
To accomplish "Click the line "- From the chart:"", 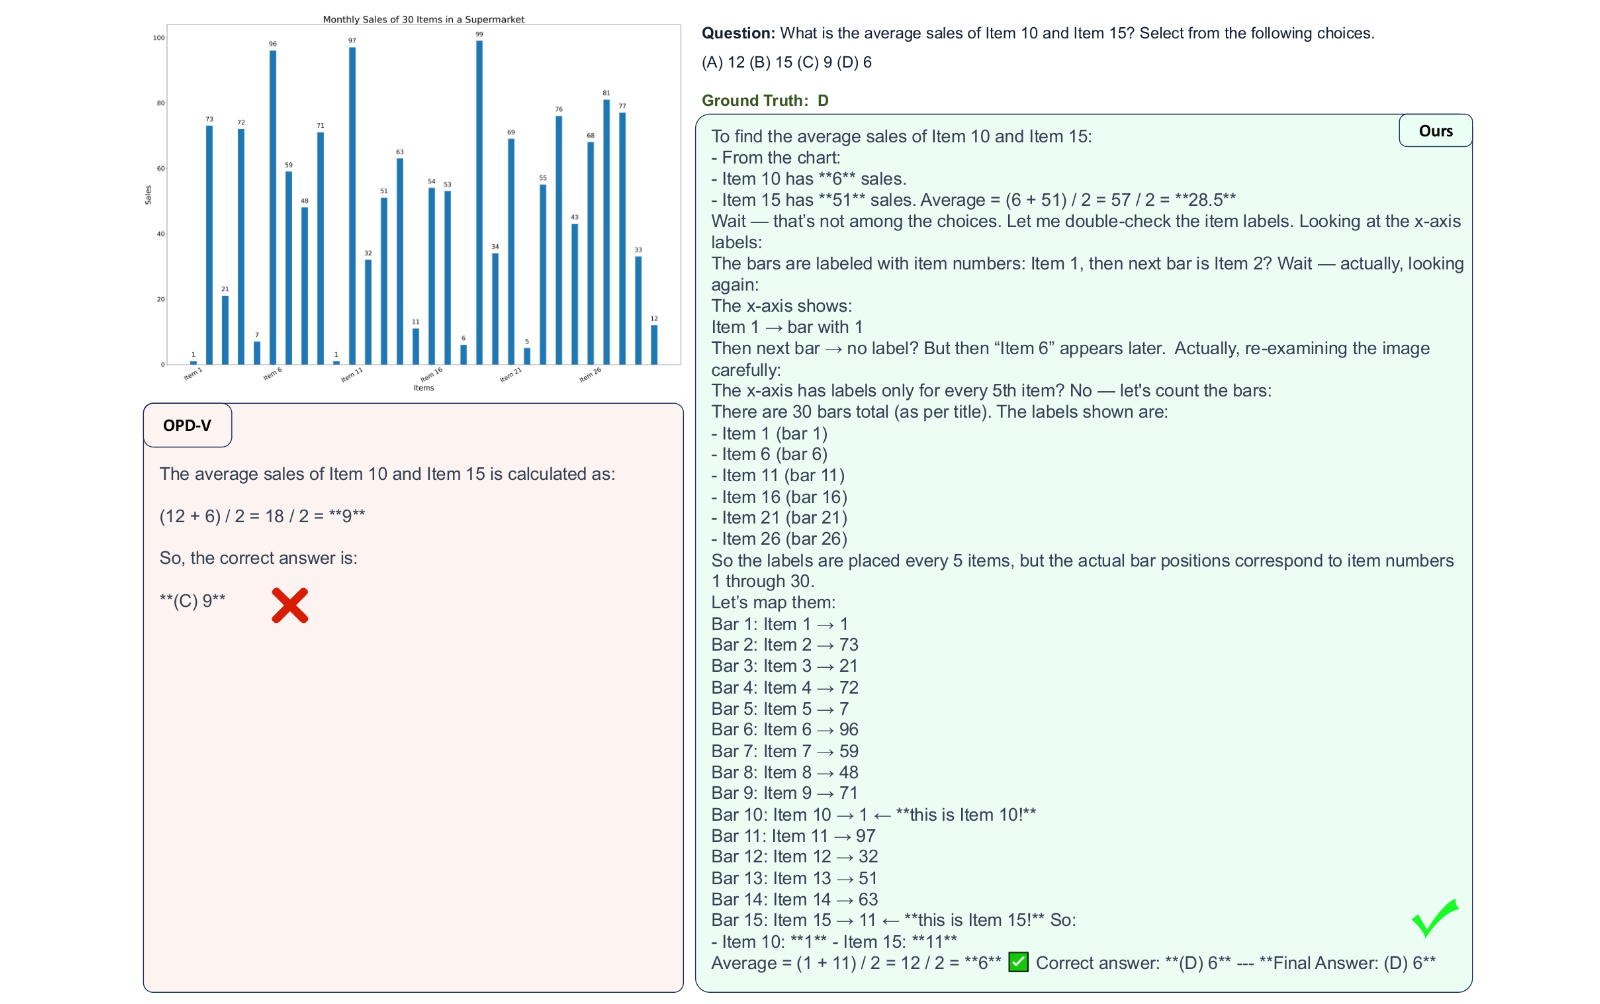I will coord(776,158).
